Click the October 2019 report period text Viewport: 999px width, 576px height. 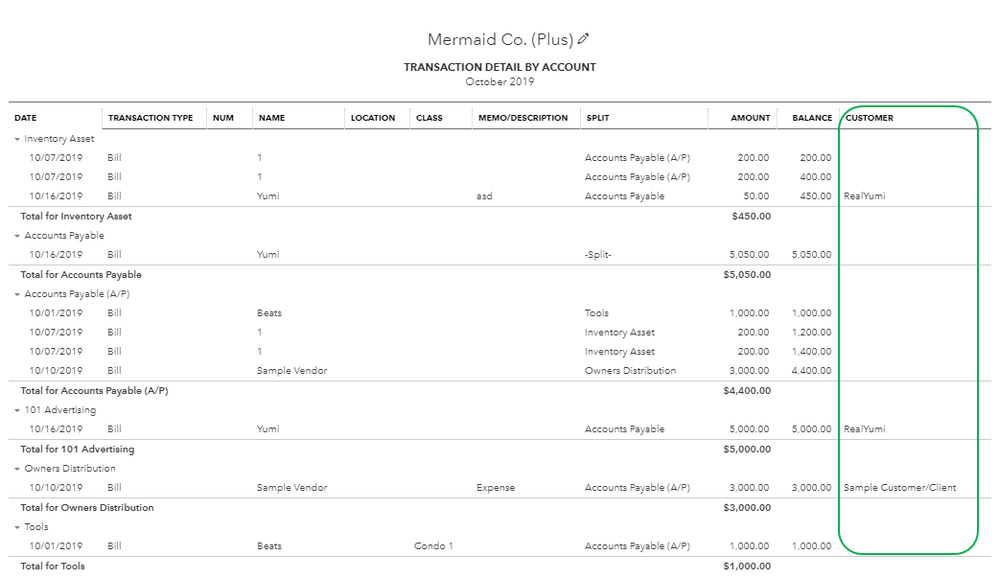[499, 82]
